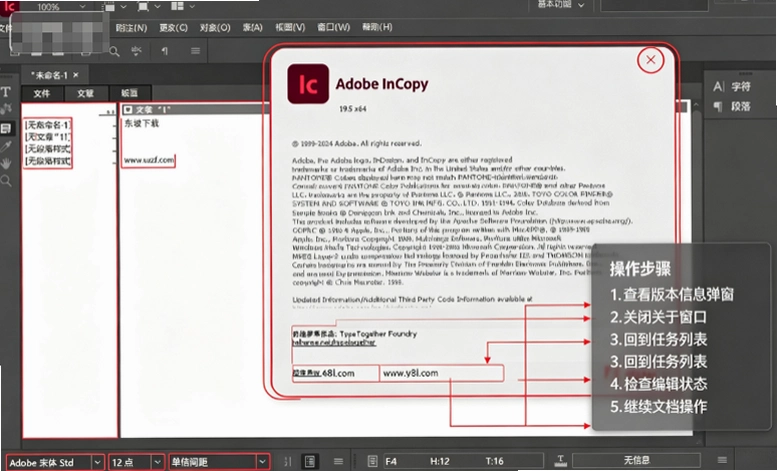Click the www.uzzf.com text in story
The height and width of the screenshot is (471, 777).
pos(149,160)
